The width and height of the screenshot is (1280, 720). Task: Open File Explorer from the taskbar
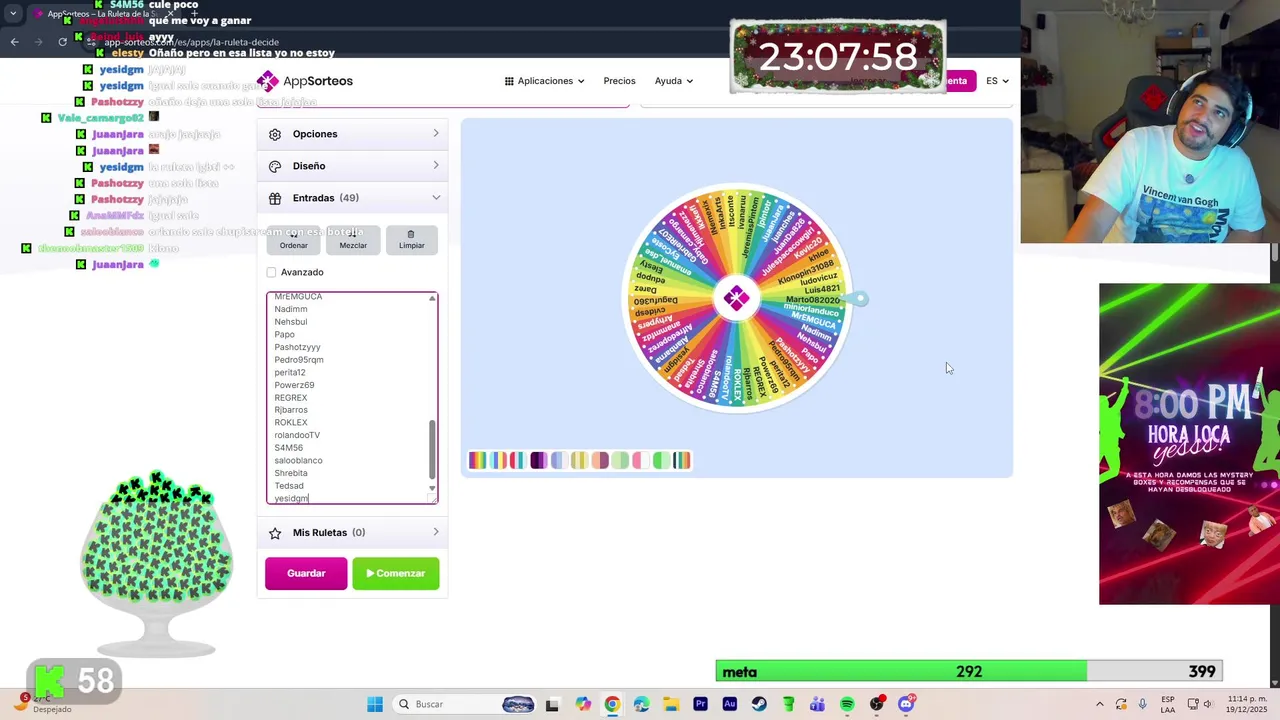pos(671,704)
